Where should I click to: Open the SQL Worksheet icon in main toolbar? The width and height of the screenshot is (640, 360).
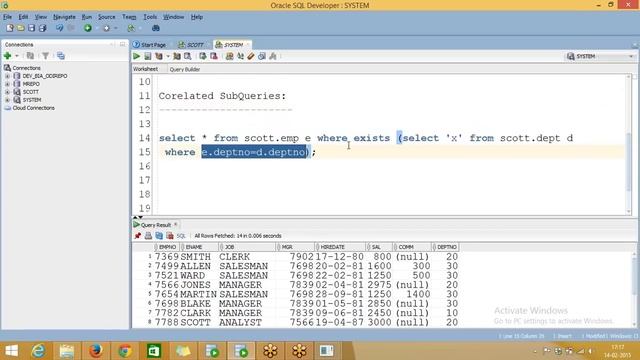point(131,28)
